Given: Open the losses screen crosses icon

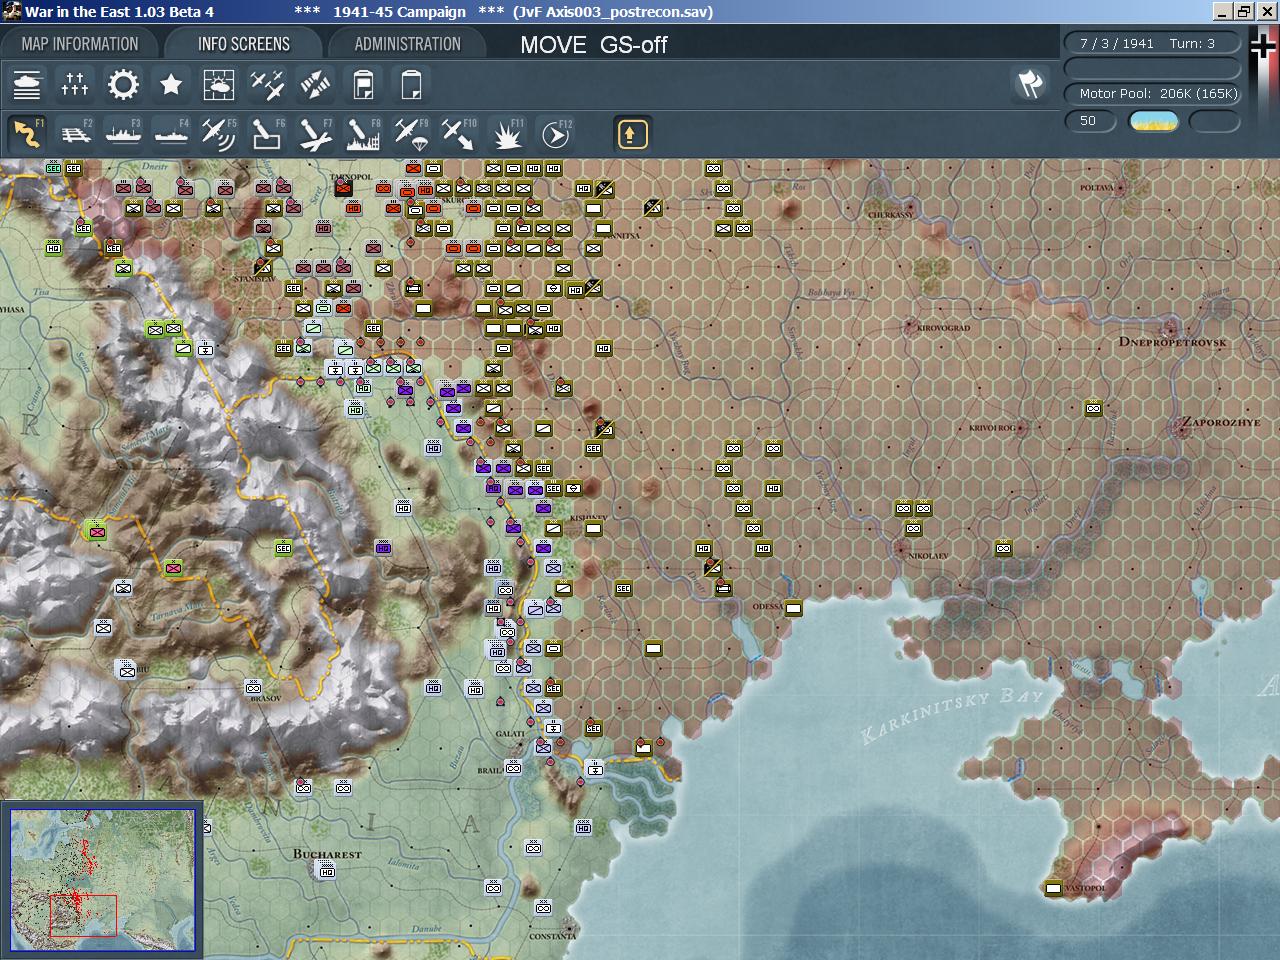Looking at the screenshot, I should click(75, 85).
